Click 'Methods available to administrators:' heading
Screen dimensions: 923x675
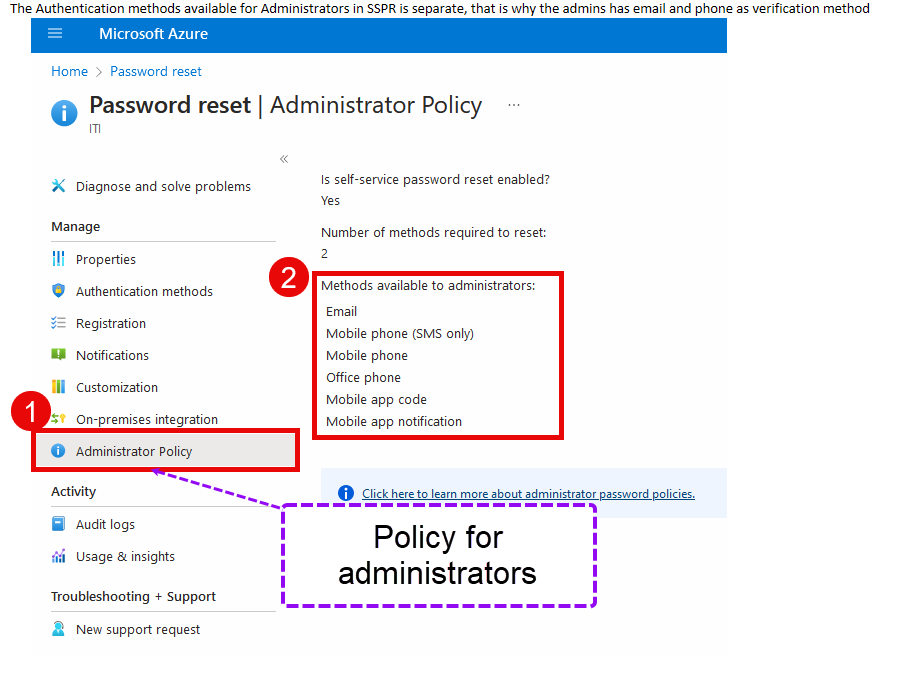click(x=428, y=285)
